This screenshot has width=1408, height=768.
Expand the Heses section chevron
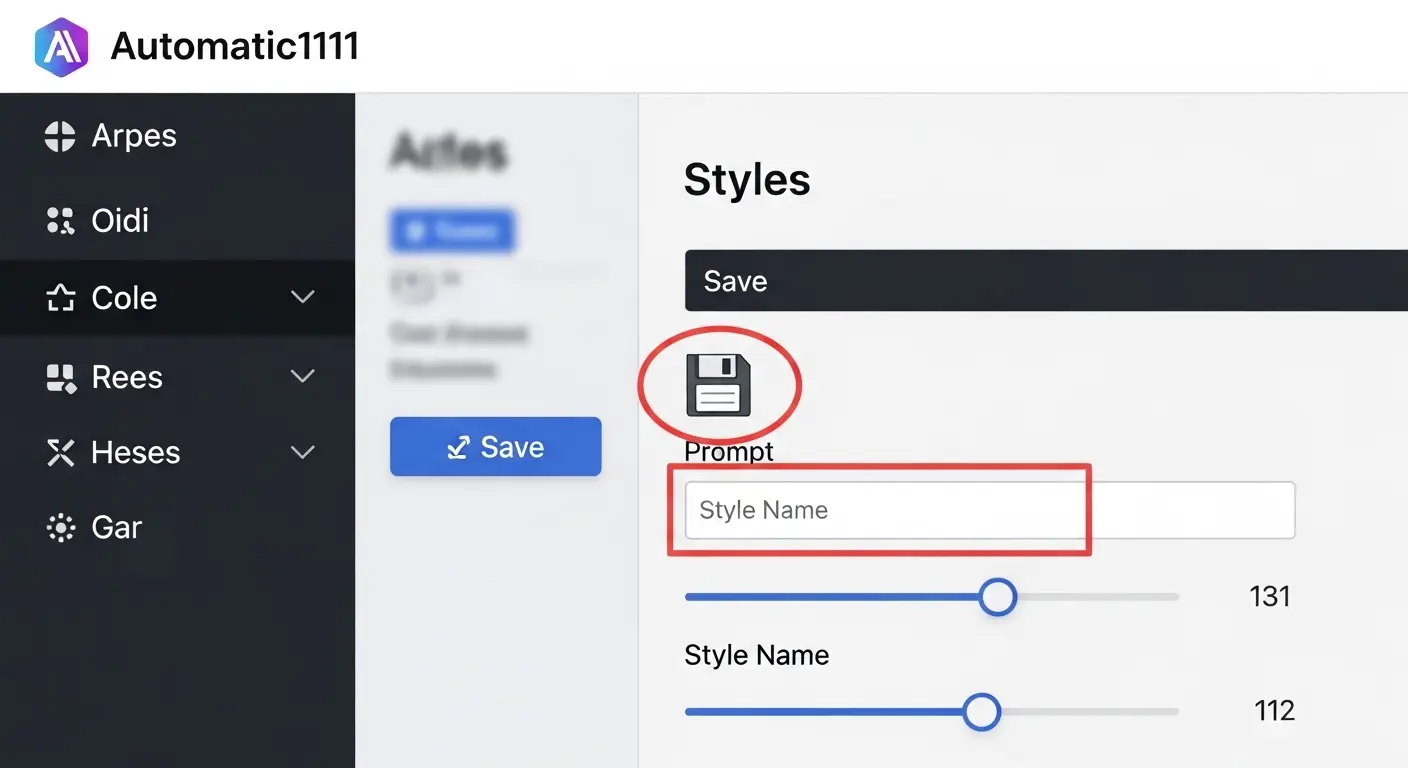[x=302, y=453]
